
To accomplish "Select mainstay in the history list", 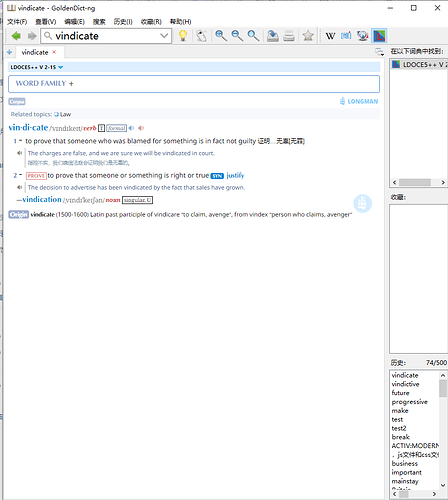I will coord(405,481).
